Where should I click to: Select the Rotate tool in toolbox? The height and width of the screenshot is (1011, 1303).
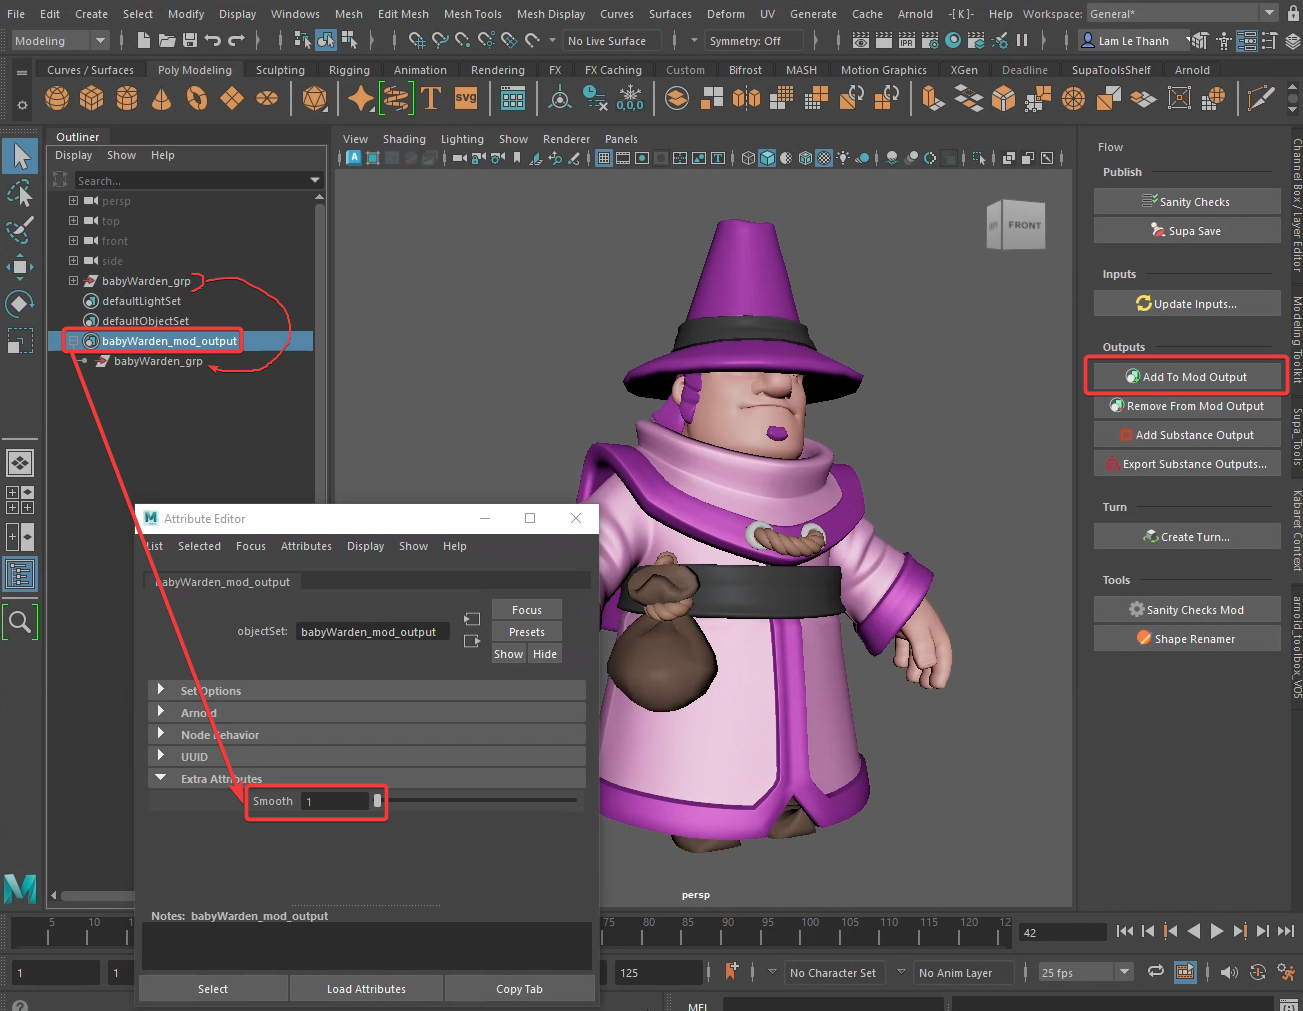20,304
